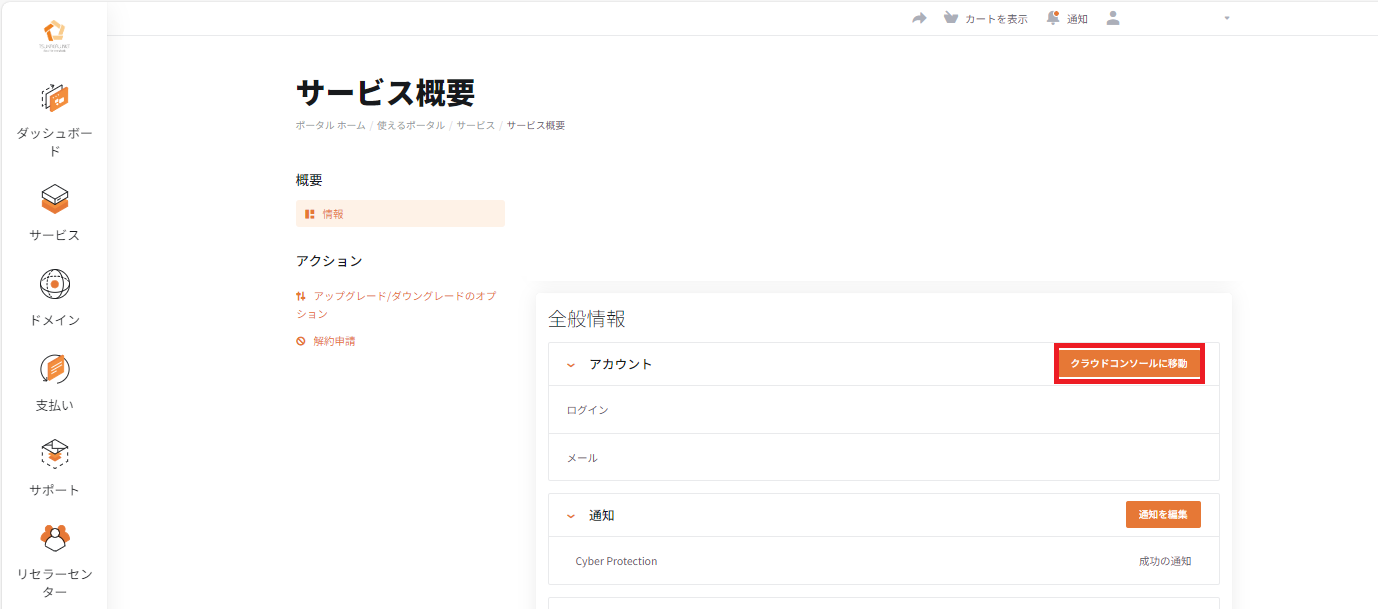
Task: Click the 情報 grid icon
Action: [310, 214]
